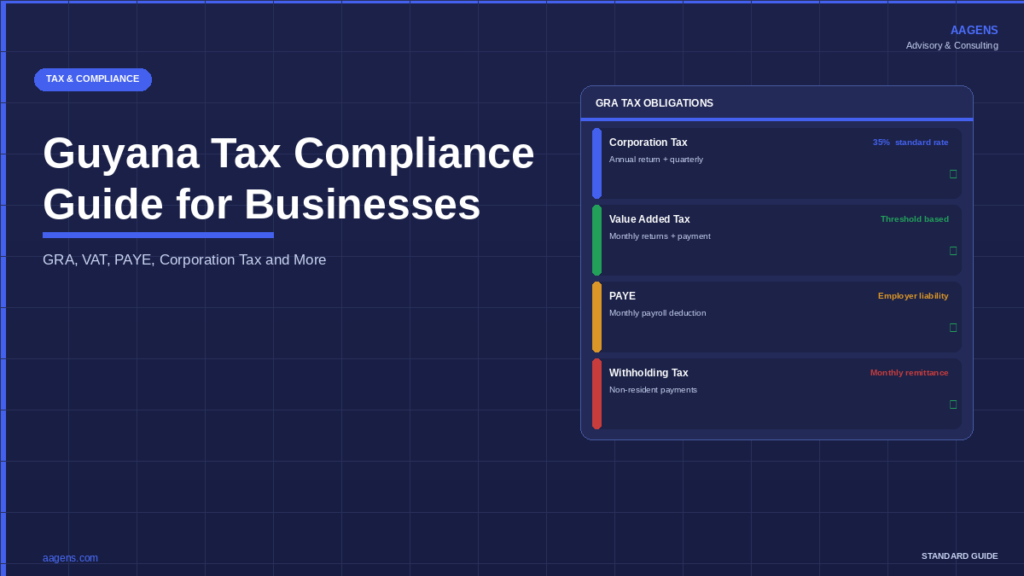This screenshot has width=1024, height=576.
Task: Click the orange PAYE color bar
Action: coord(597,317)
